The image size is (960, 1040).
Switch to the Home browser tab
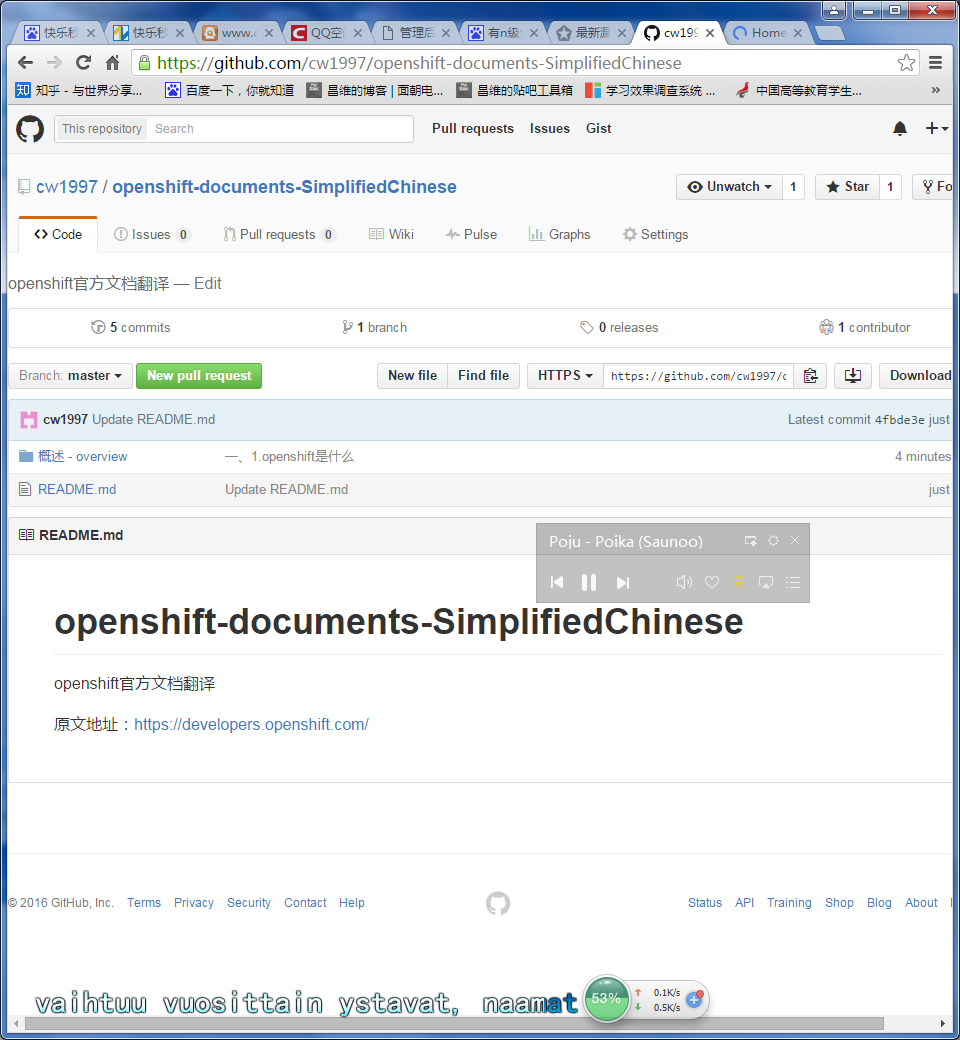[768, 32]
